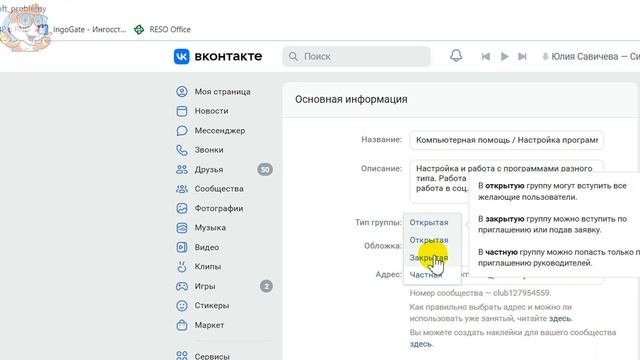Click Номер сообщества club127954559 text

(x=480, y=293)
